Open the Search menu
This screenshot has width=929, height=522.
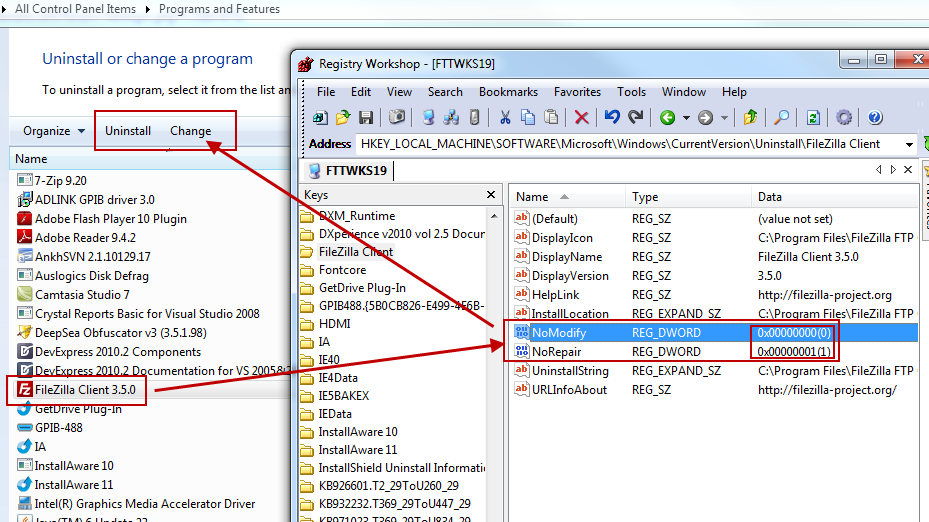[445, 92]
